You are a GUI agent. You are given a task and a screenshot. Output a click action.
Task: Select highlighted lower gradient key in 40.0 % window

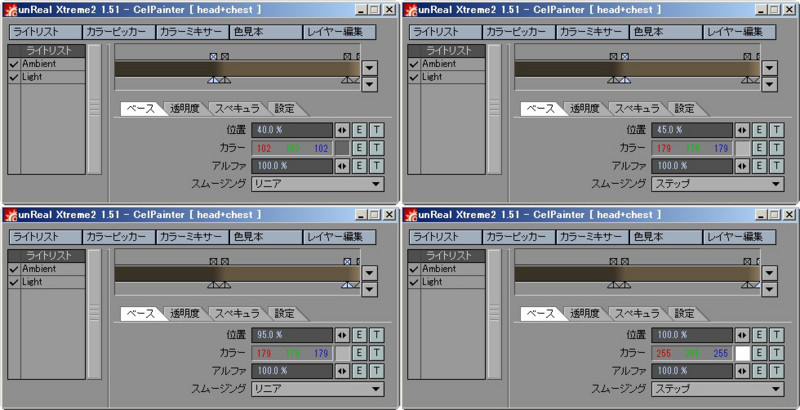pos(214,80)
